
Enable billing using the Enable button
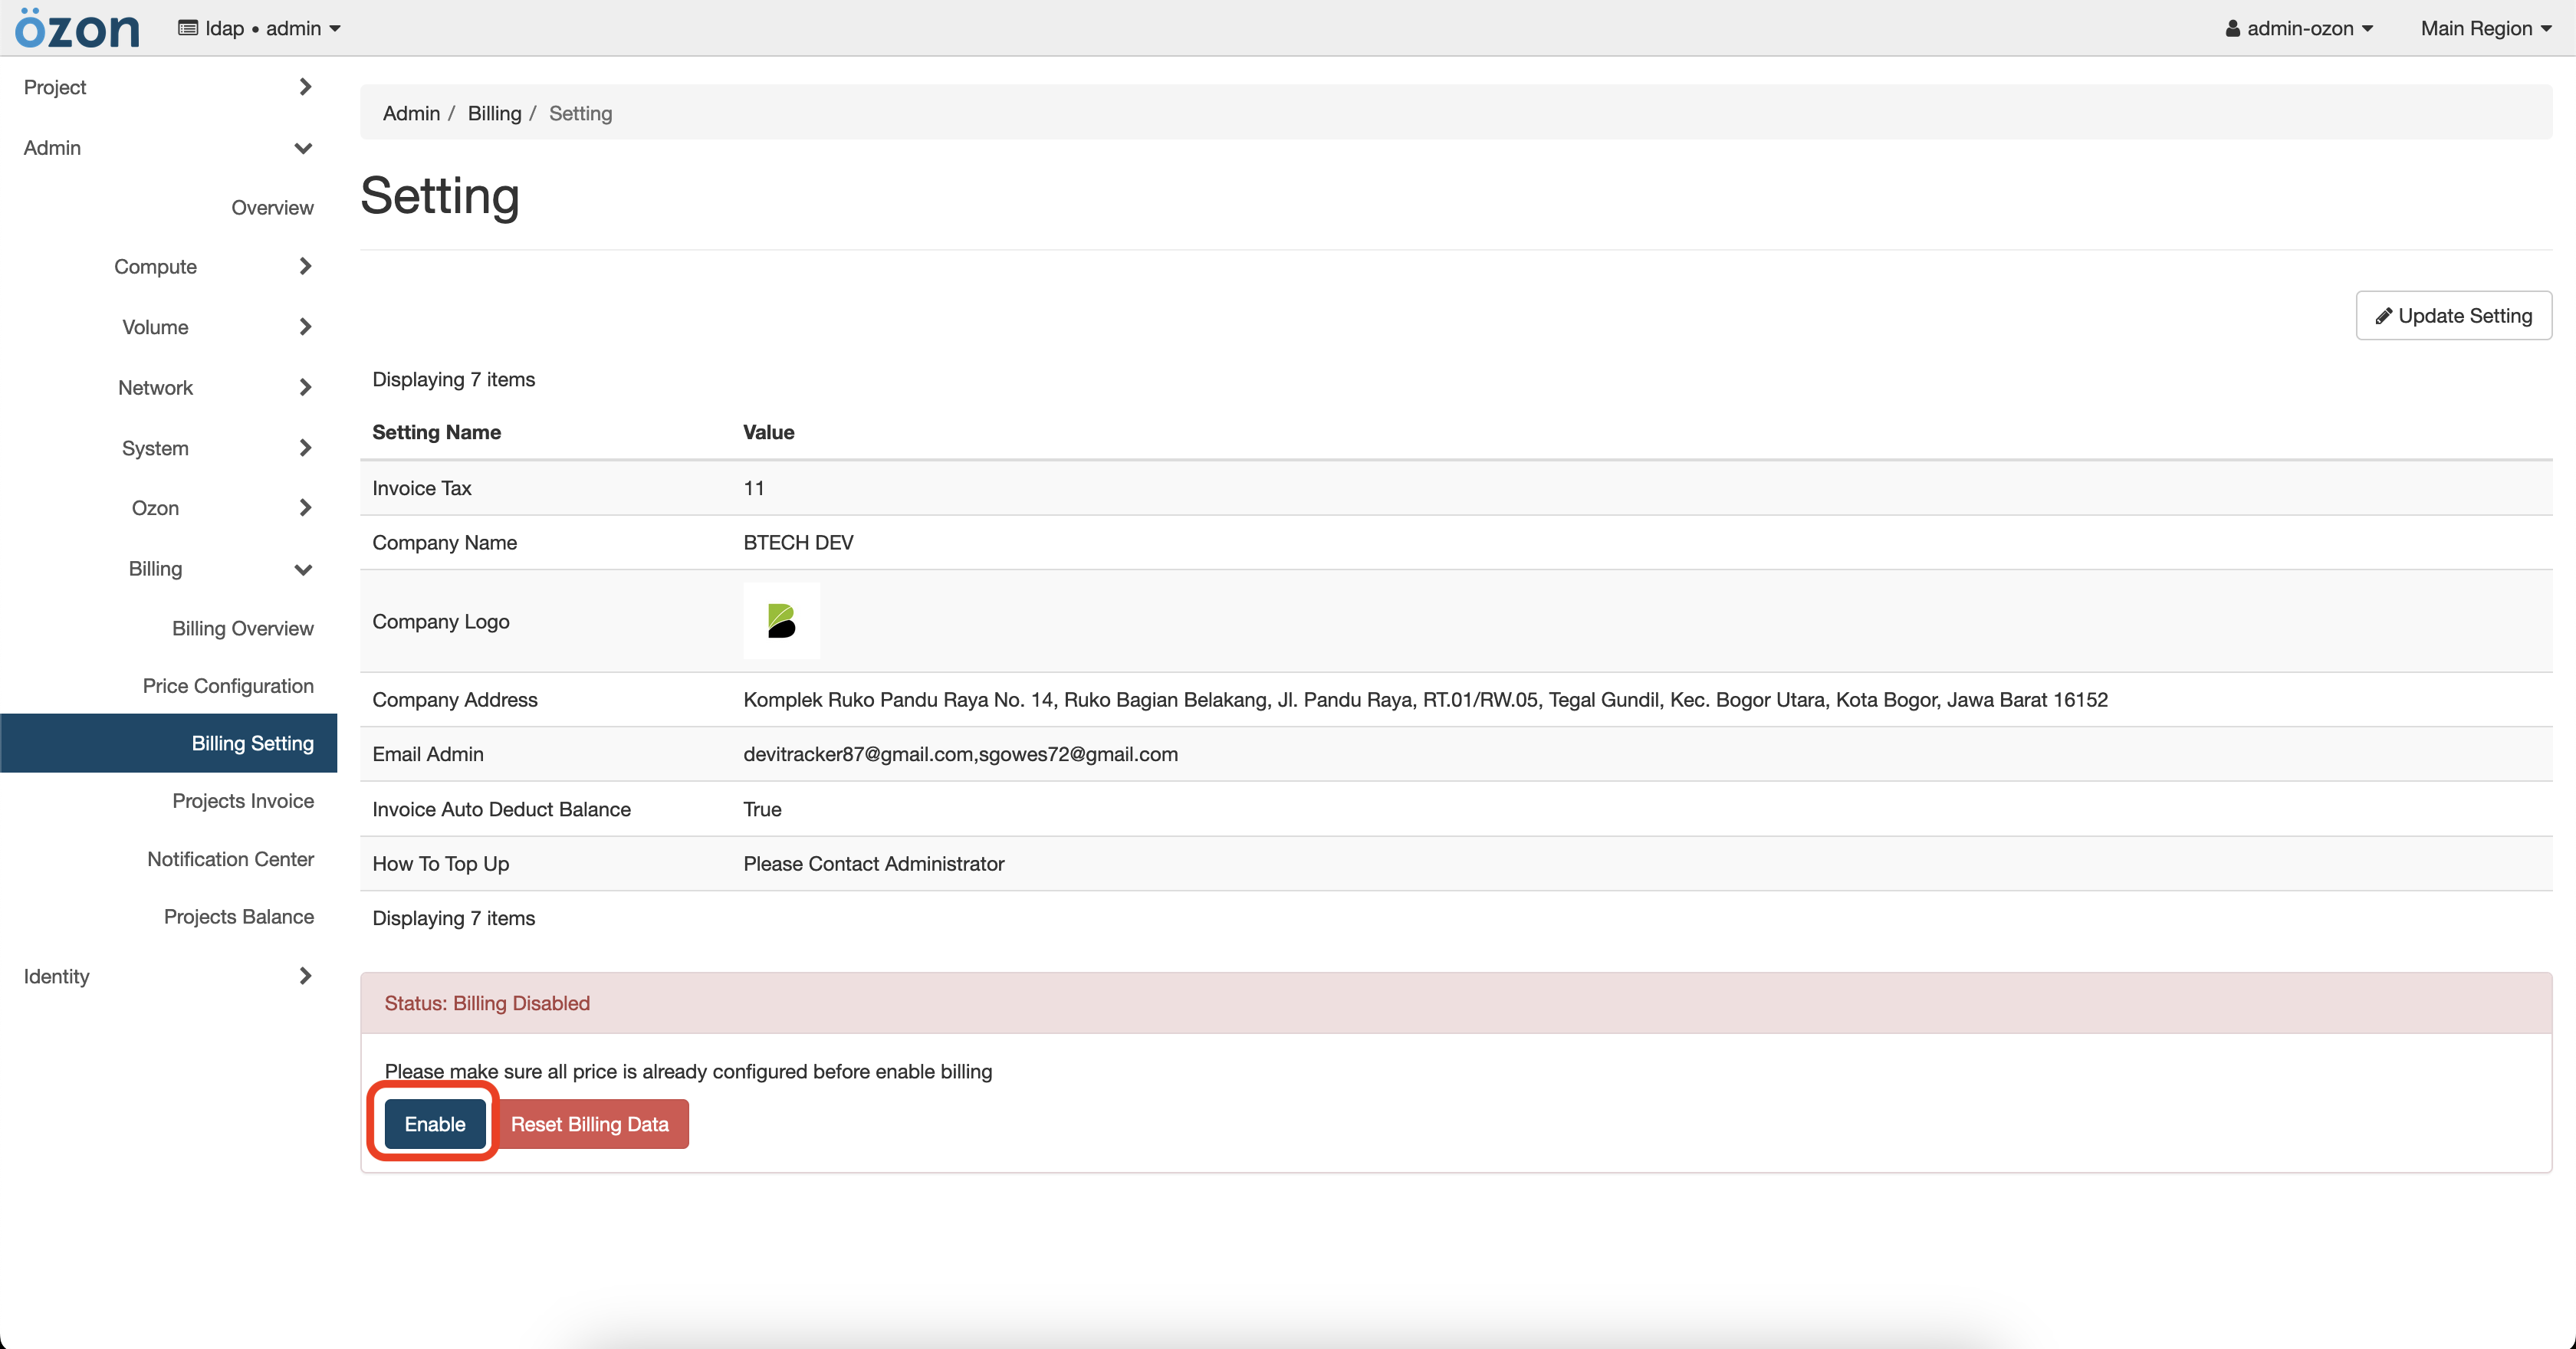(435, 1122)
